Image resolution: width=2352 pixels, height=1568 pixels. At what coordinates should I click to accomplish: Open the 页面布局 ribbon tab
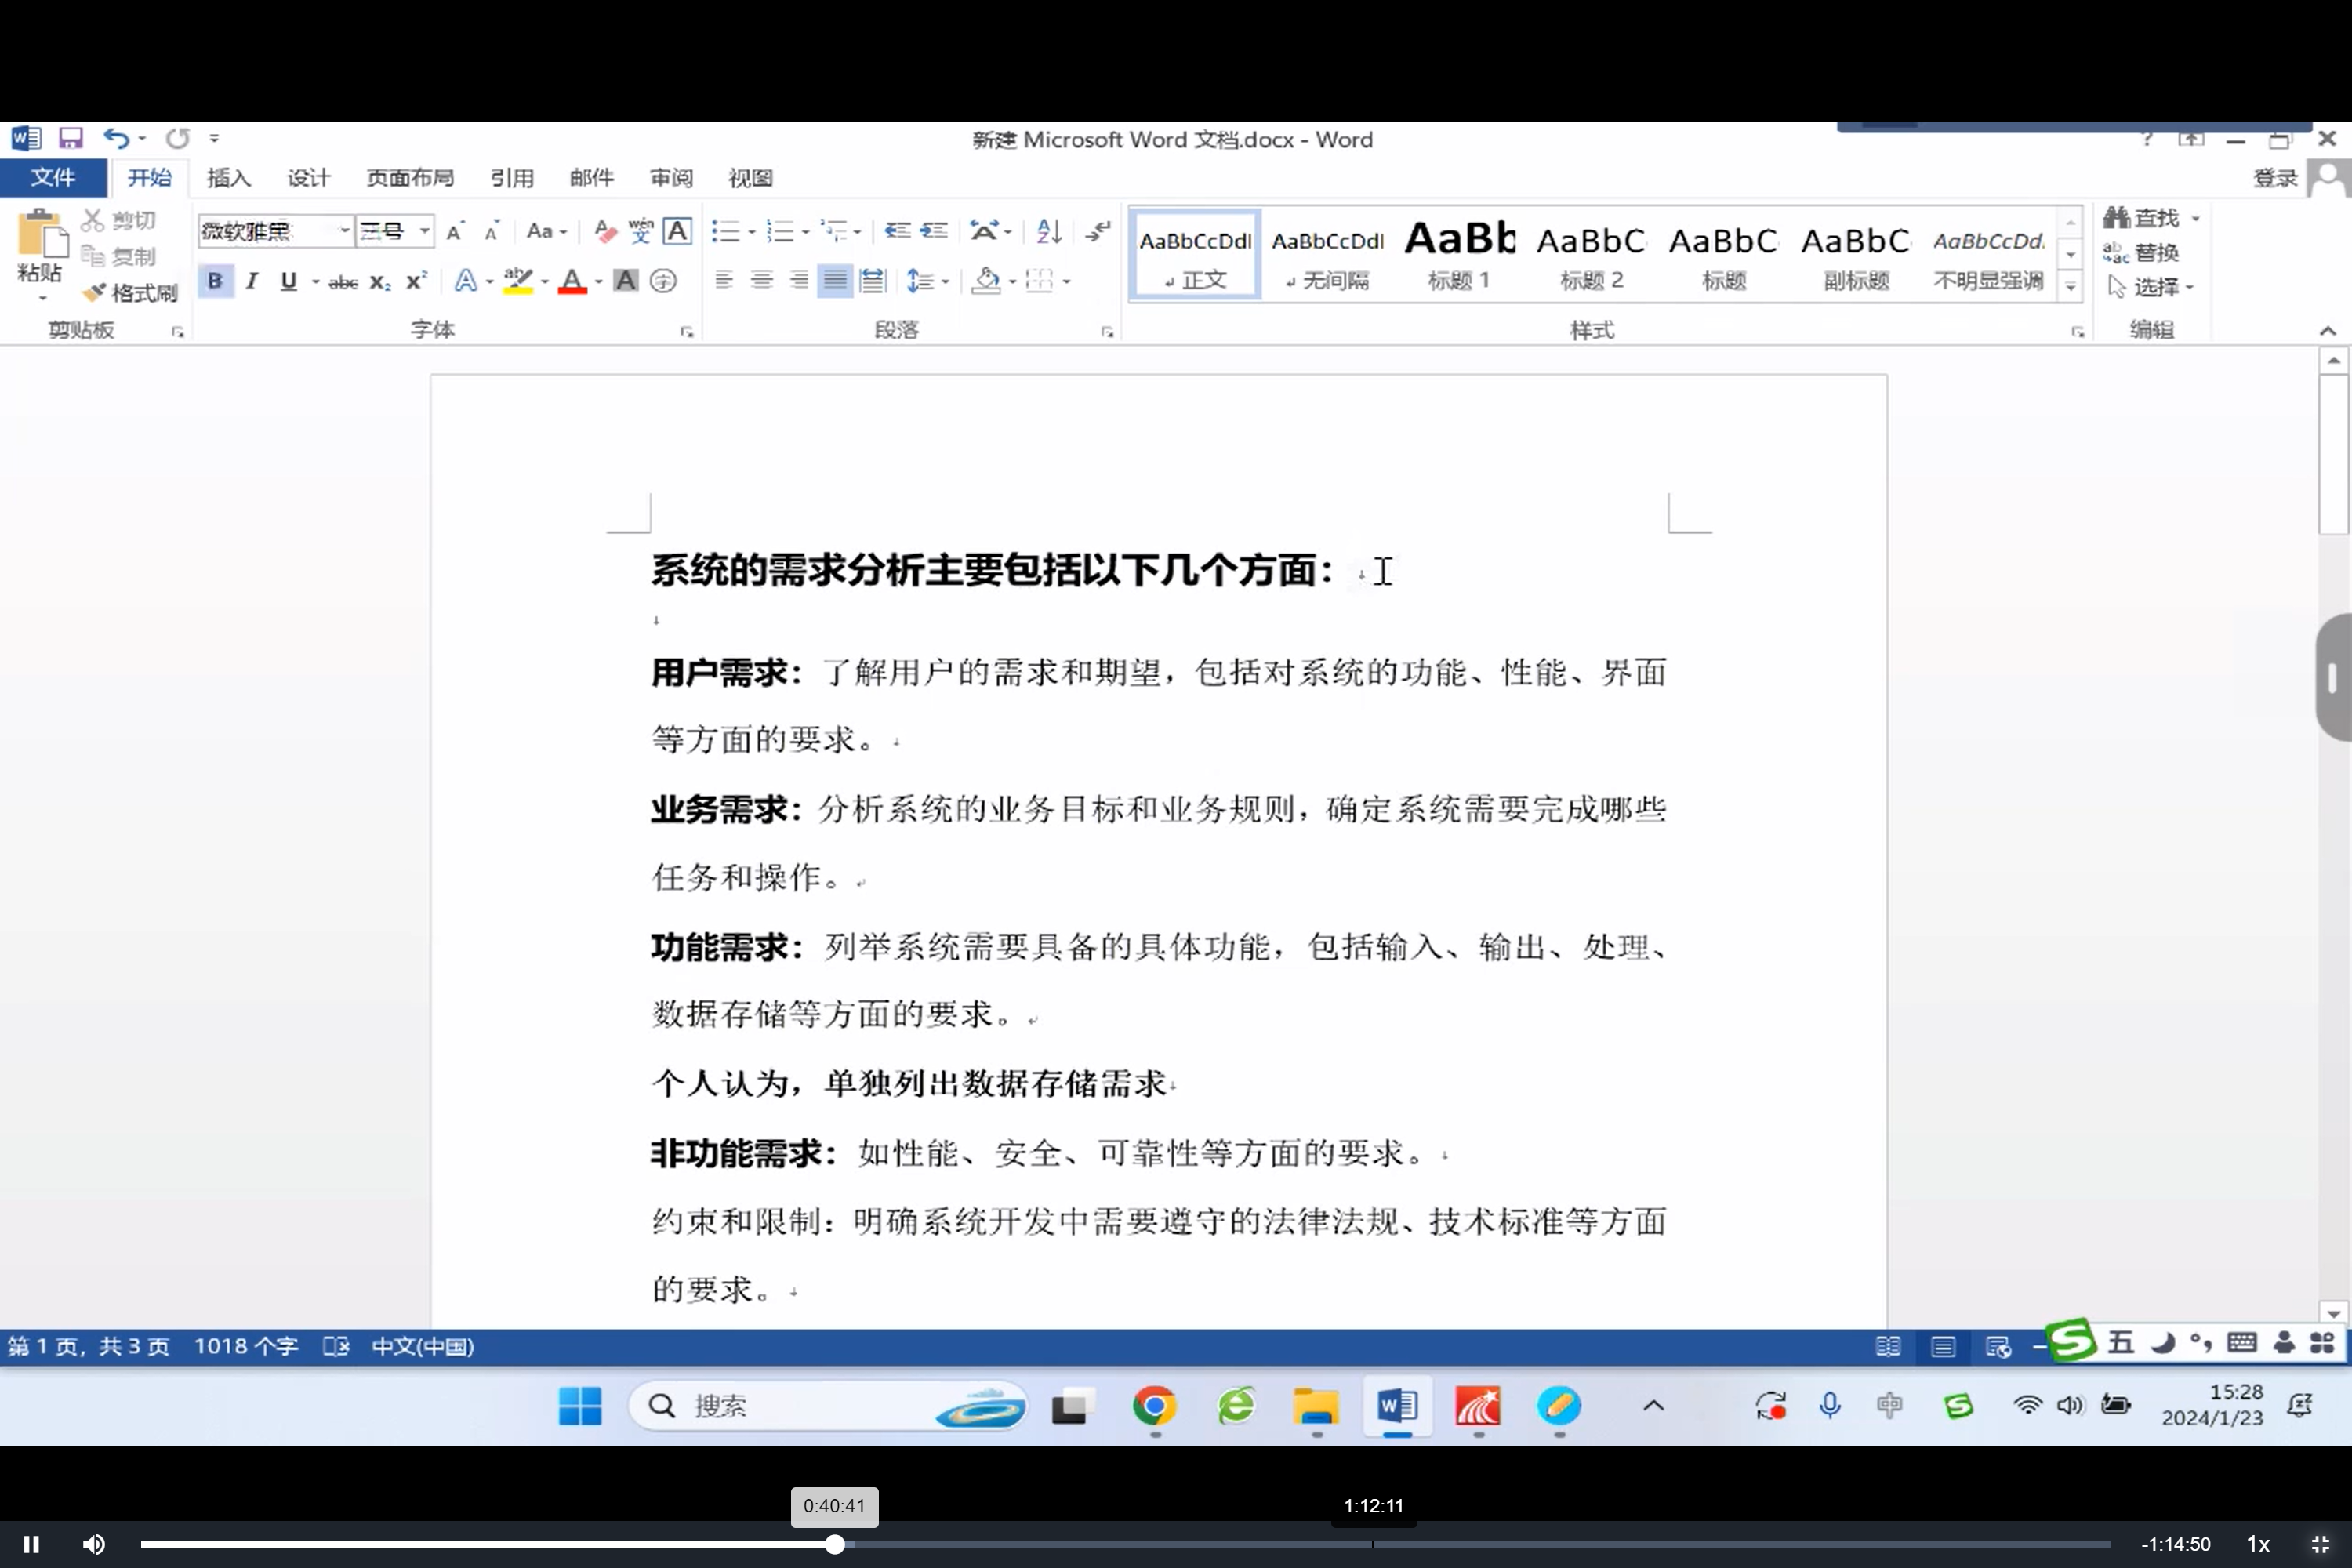[409, 178]
